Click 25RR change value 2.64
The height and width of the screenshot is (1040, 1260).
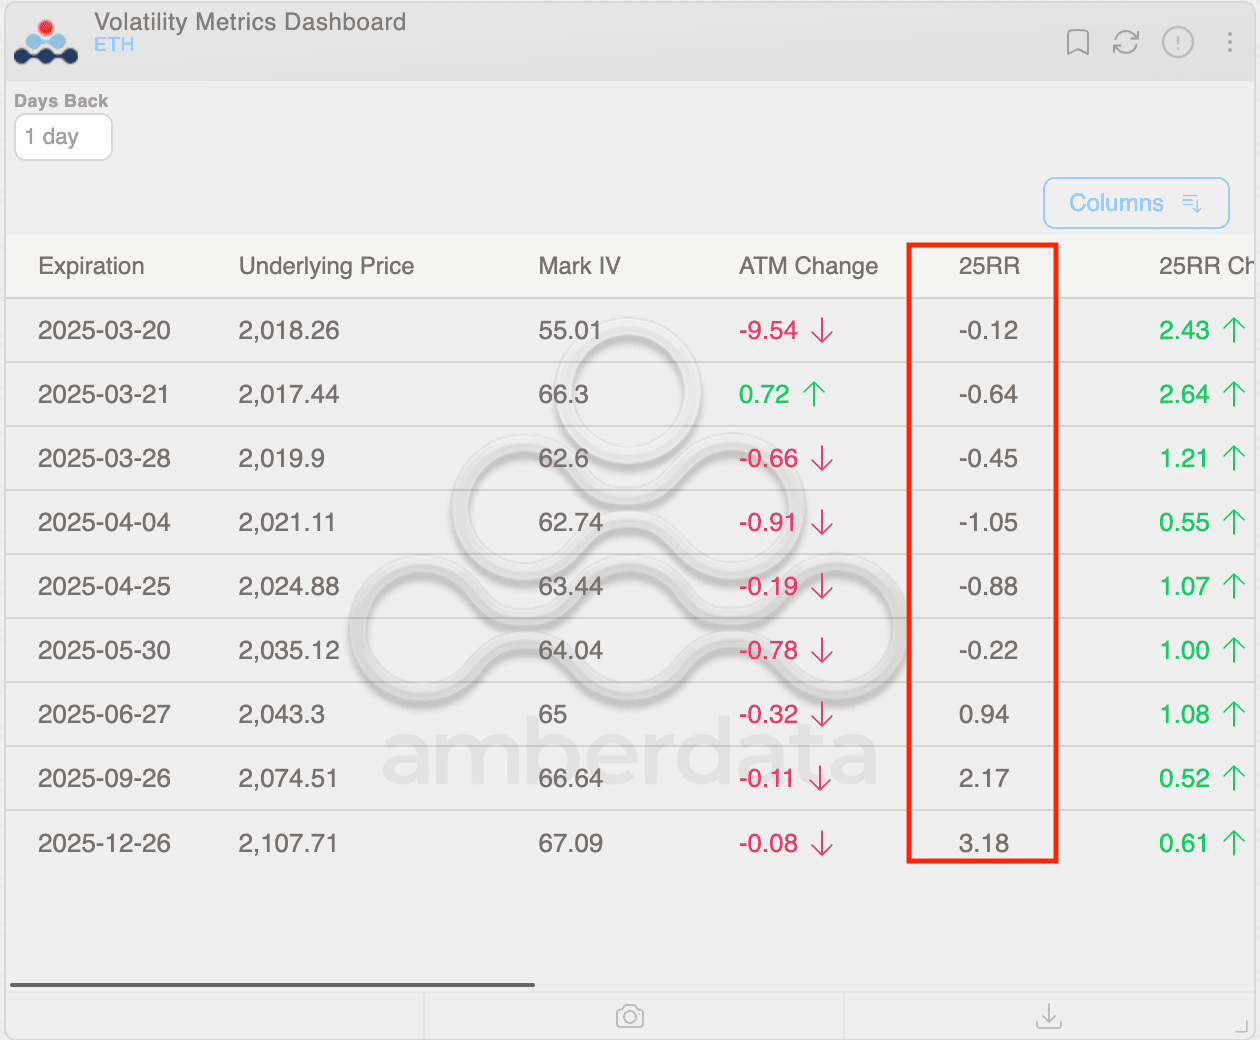click(x=1184, y=394)
